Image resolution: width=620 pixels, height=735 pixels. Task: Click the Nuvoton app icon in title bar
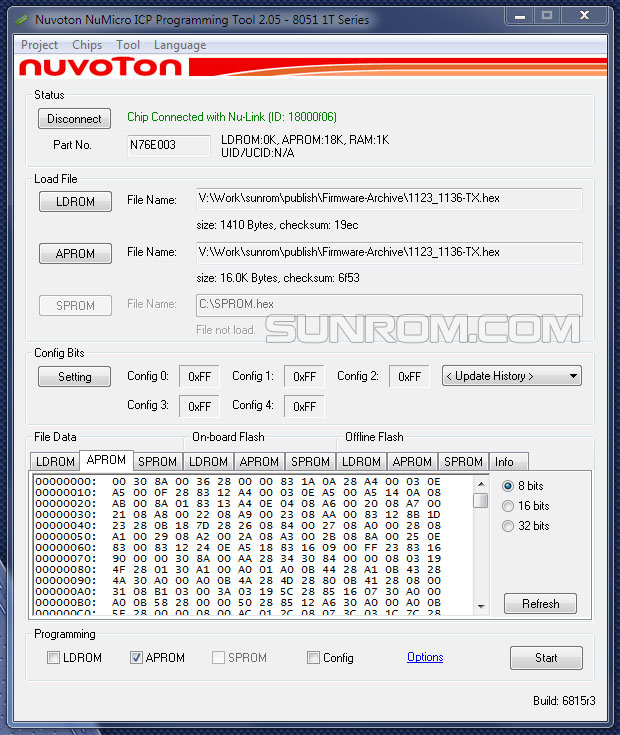[22, 20]
